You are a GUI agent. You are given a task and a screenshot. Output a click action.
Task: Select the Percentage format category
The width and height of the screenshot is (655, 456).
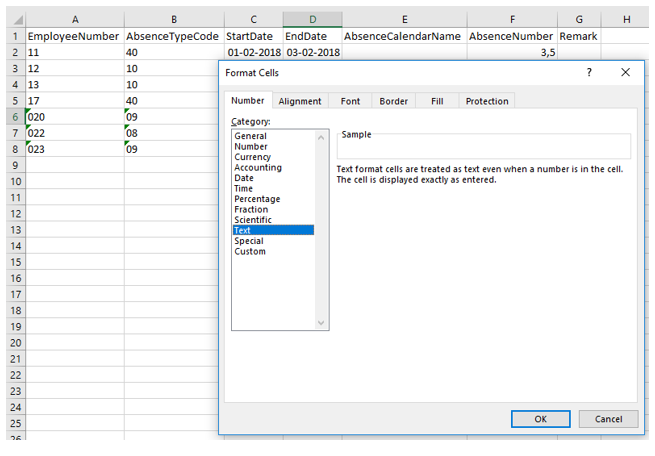click(257, 199)
